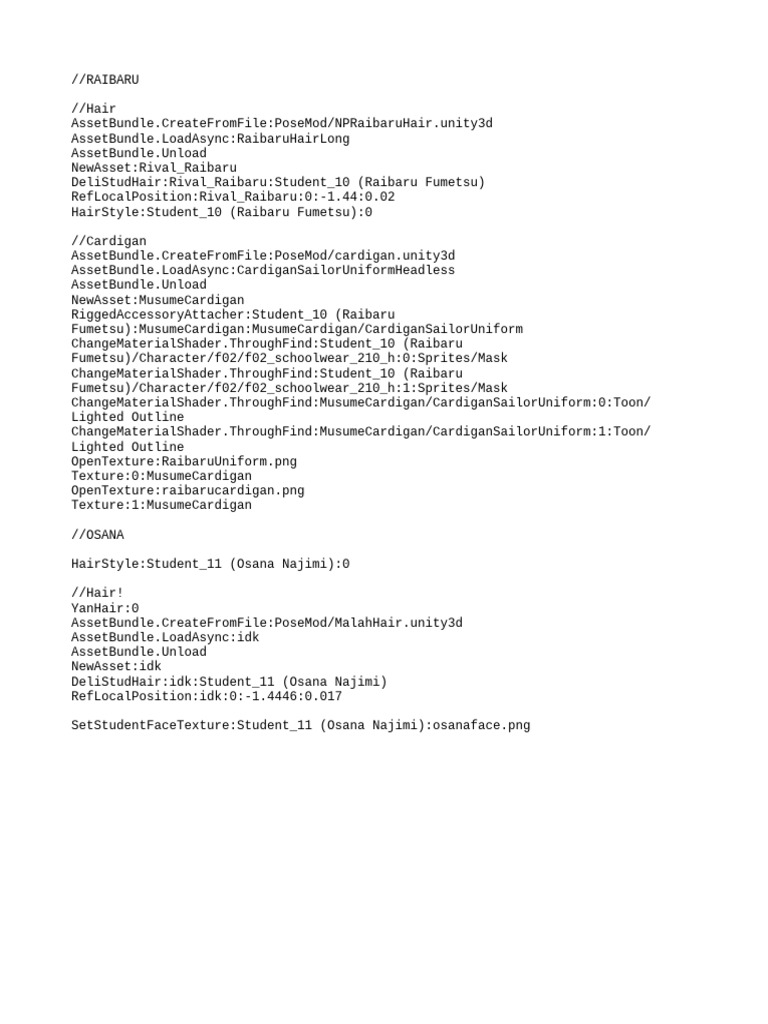Click the SetStudentFaceTexture osanaface.png line

(300, 725)
